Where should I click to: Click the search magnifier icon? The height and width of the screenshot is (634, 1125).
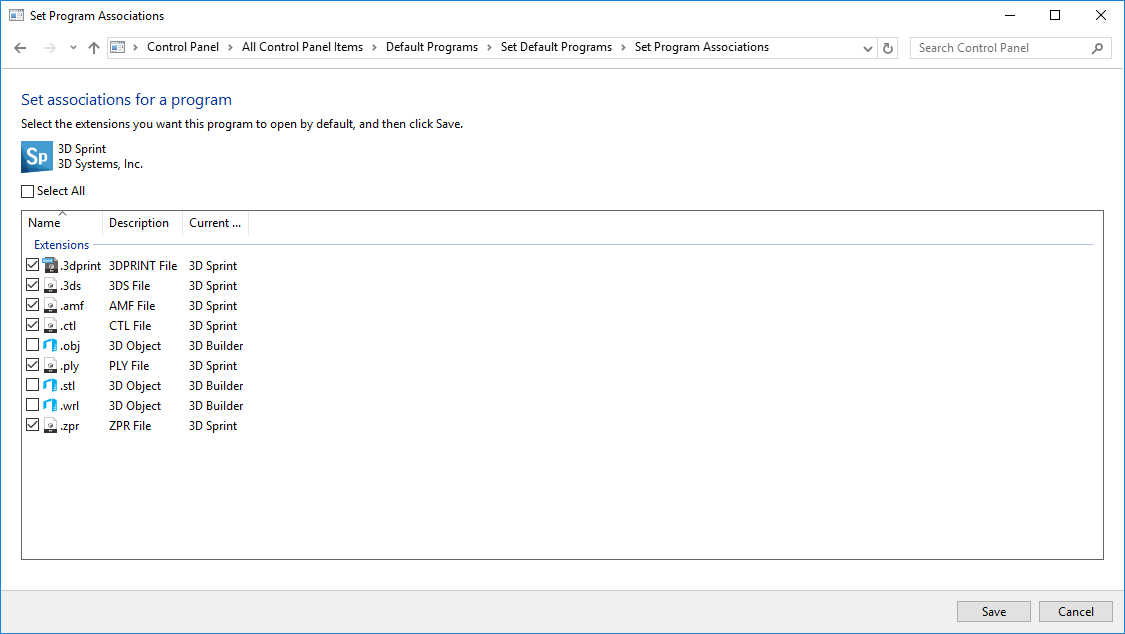1097,47
